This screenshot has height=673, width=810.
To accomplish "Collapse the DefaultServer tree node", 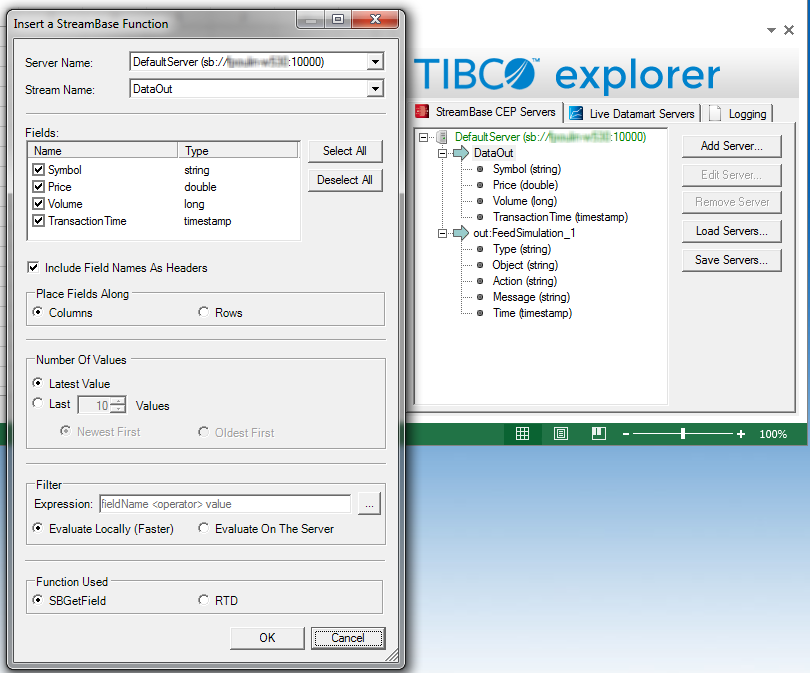I will pos(424,137).
